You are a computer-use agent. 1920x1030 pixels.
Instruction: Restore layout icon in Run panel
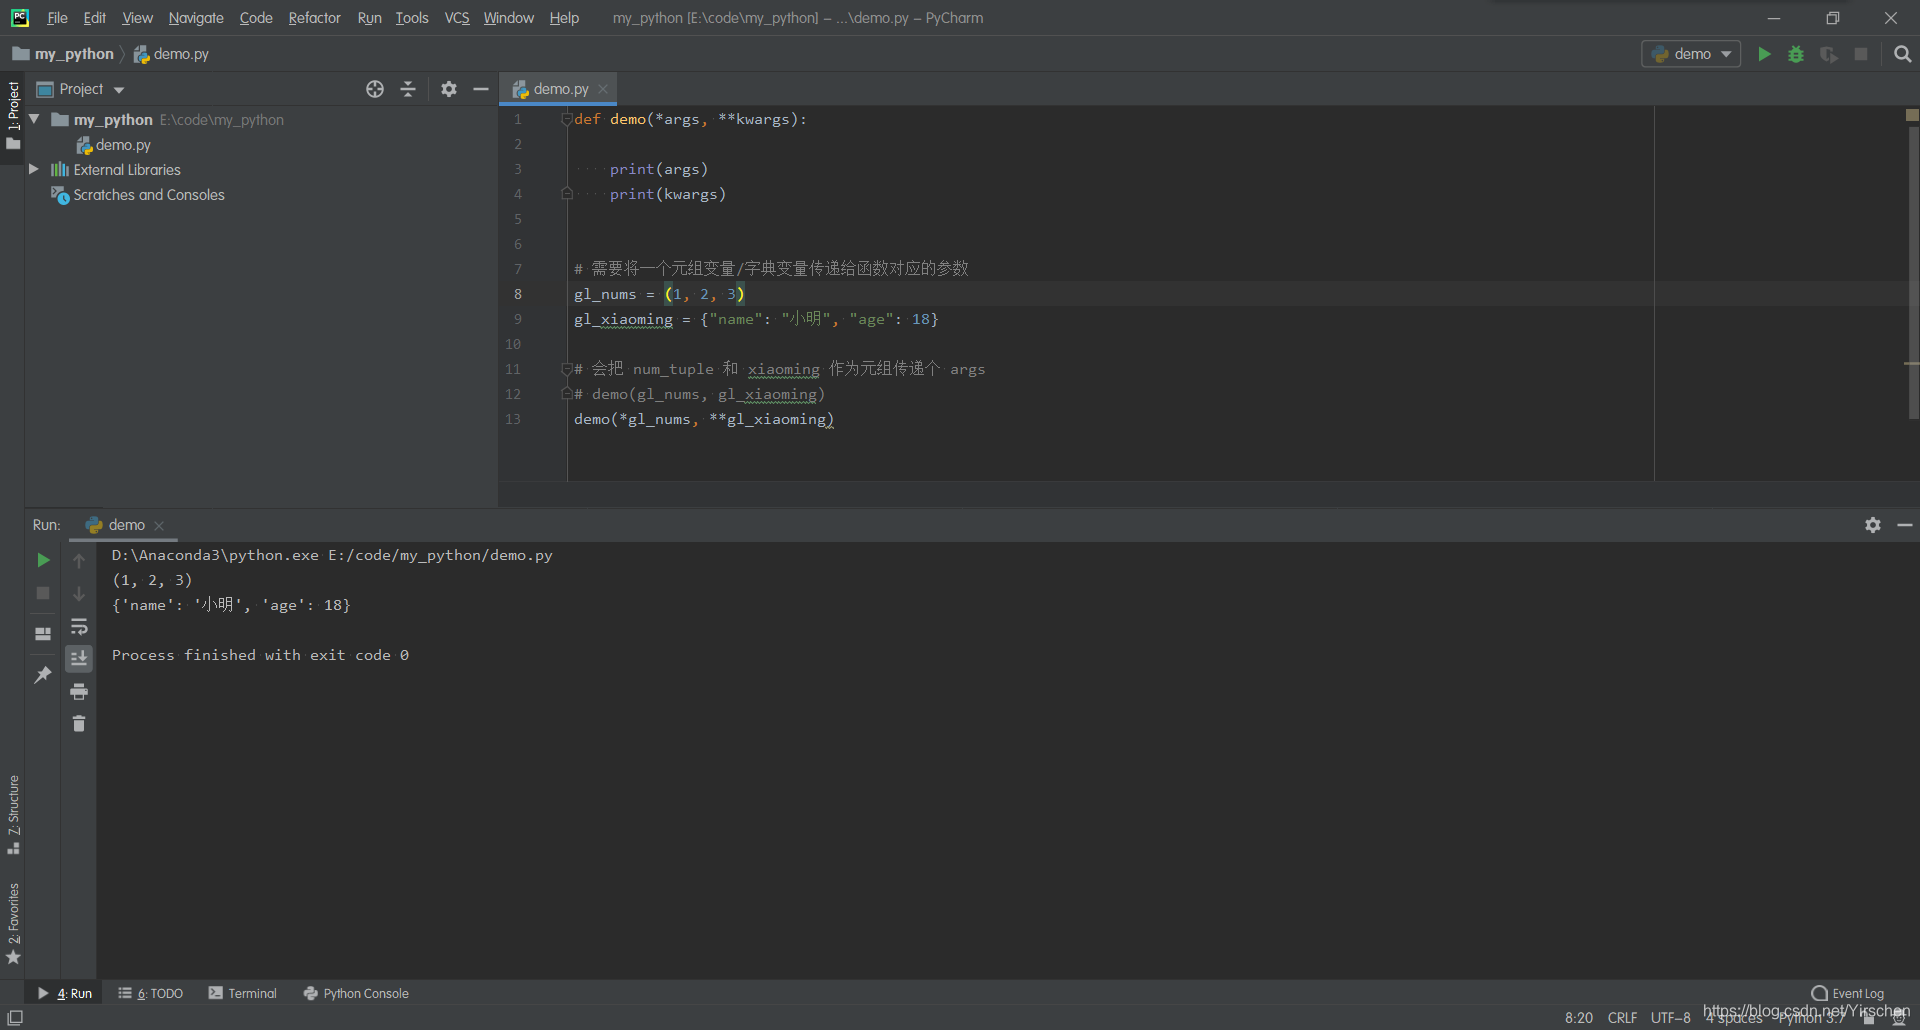(x=43, y=634)
